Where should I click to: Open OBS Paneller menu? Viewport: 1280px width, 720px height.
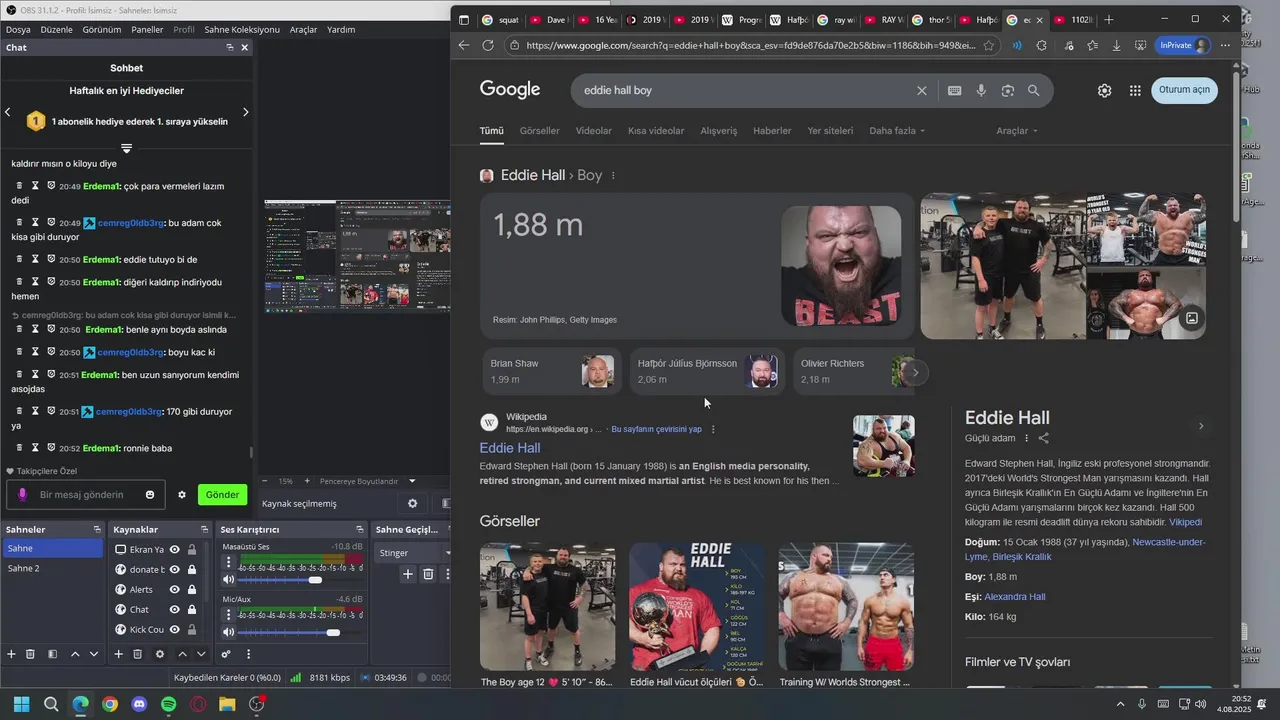tap(147, 29)
